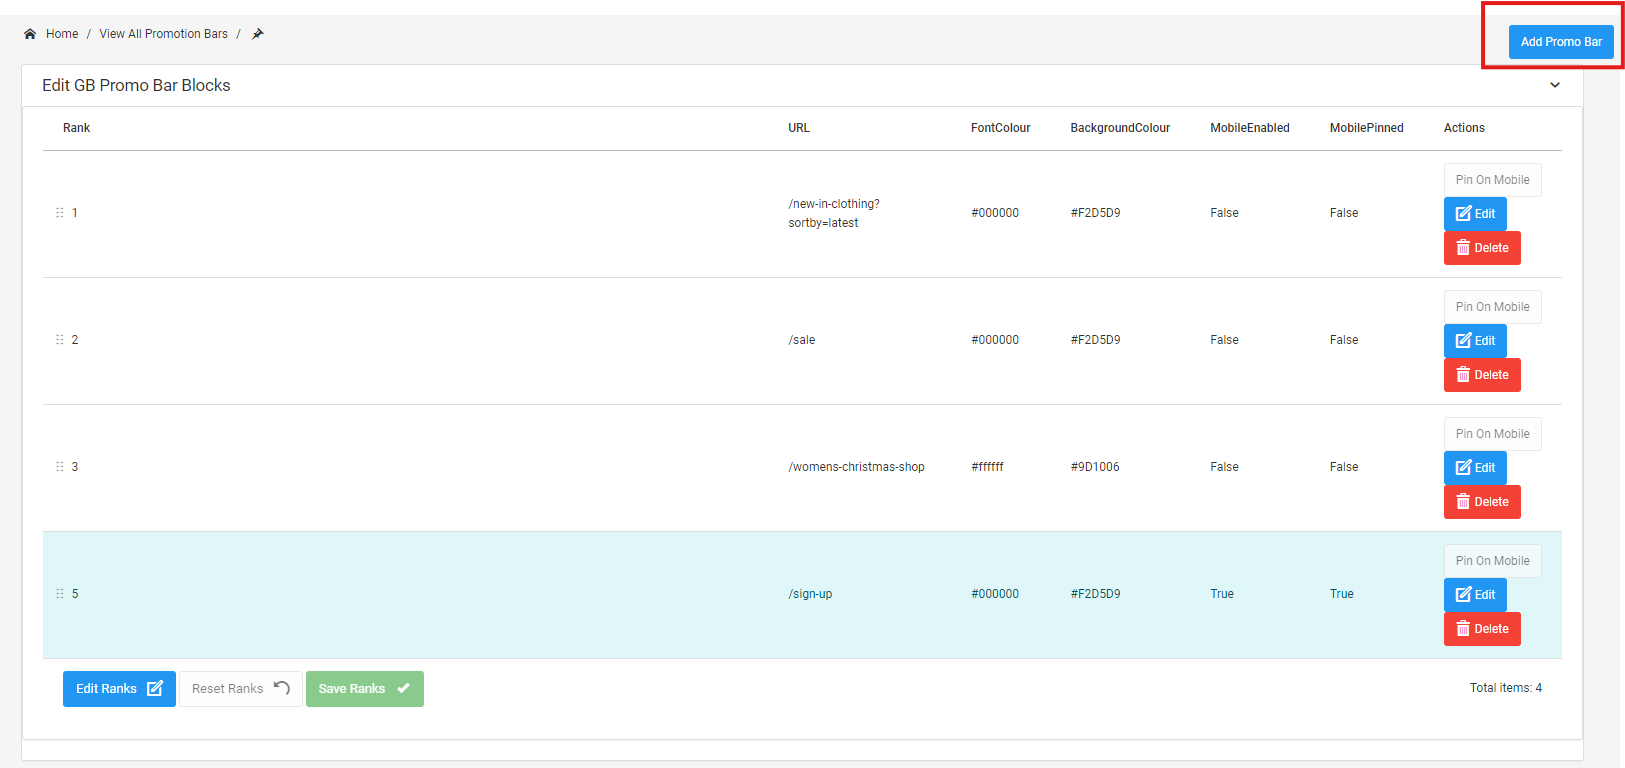Click #000000 font colour in /sign-up row
The width and height of the screenshot is (1625, 768).
click(995, 594)
